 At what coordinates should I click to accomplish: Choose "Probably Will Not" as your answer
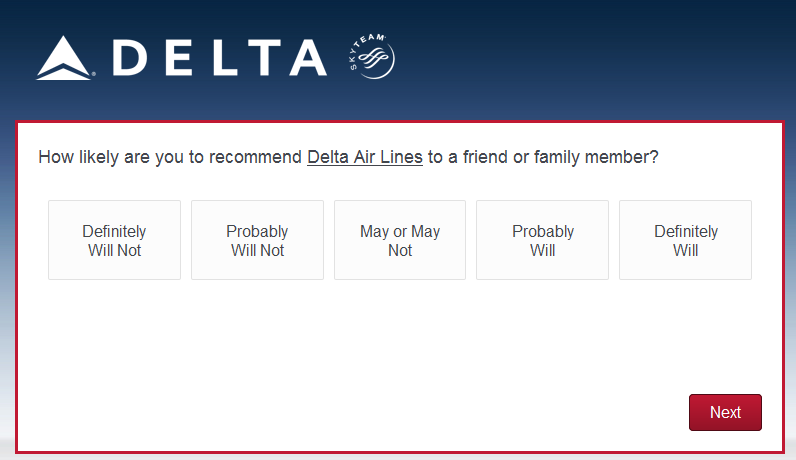[x=257, y=240]
